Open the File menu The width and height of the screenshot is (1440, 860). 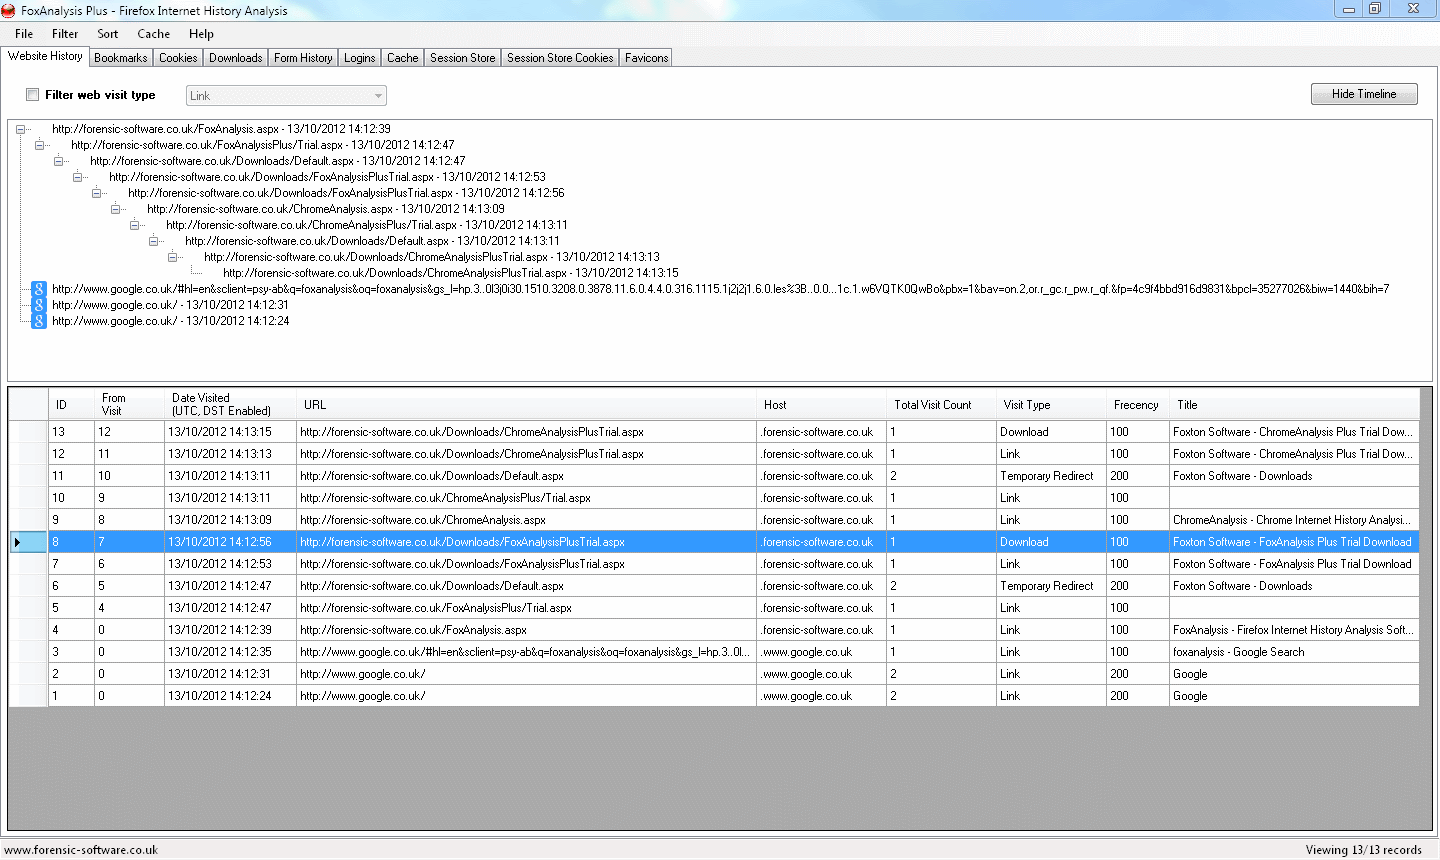(x=24, y=34)
